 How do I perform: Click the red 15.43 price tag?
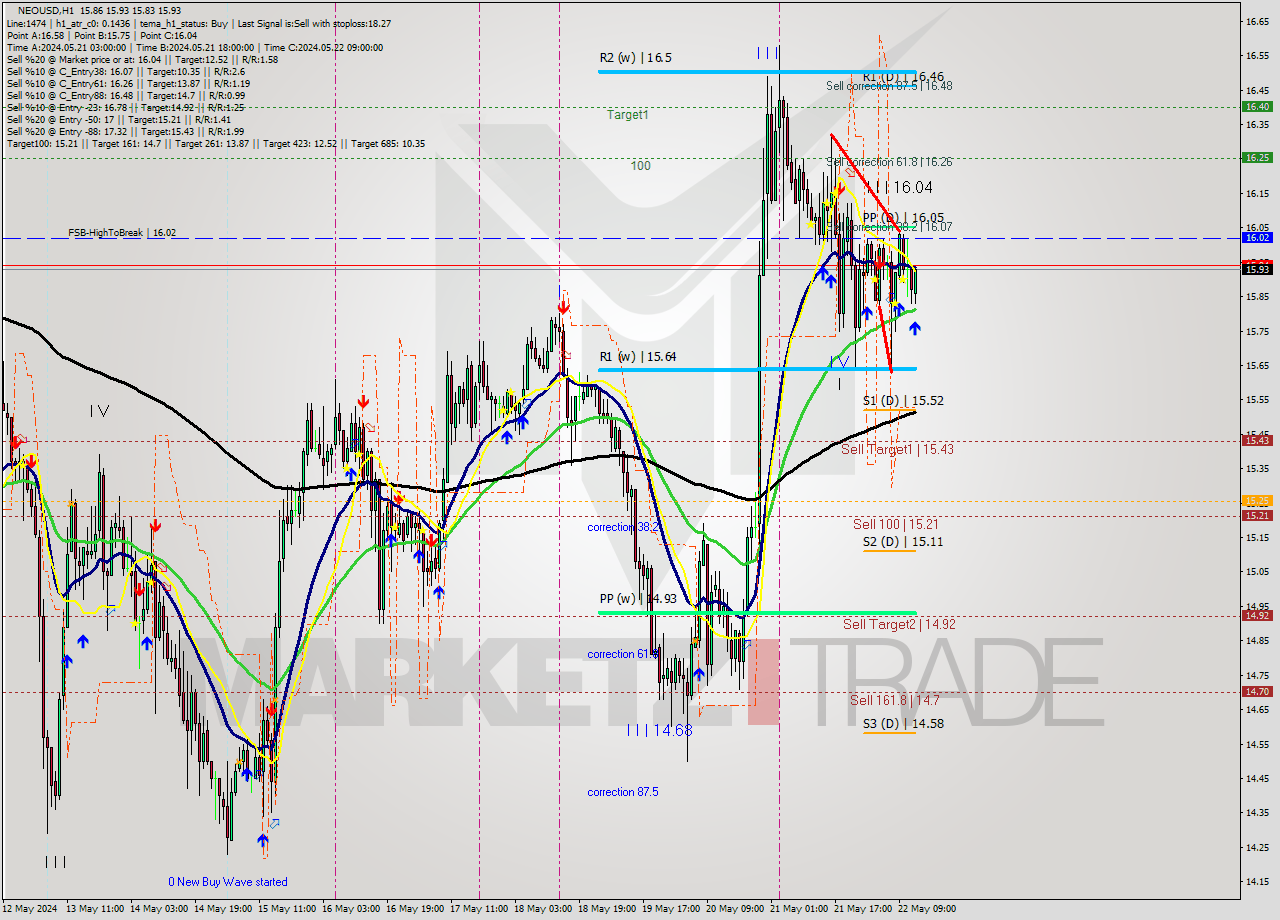point(1257,440)
